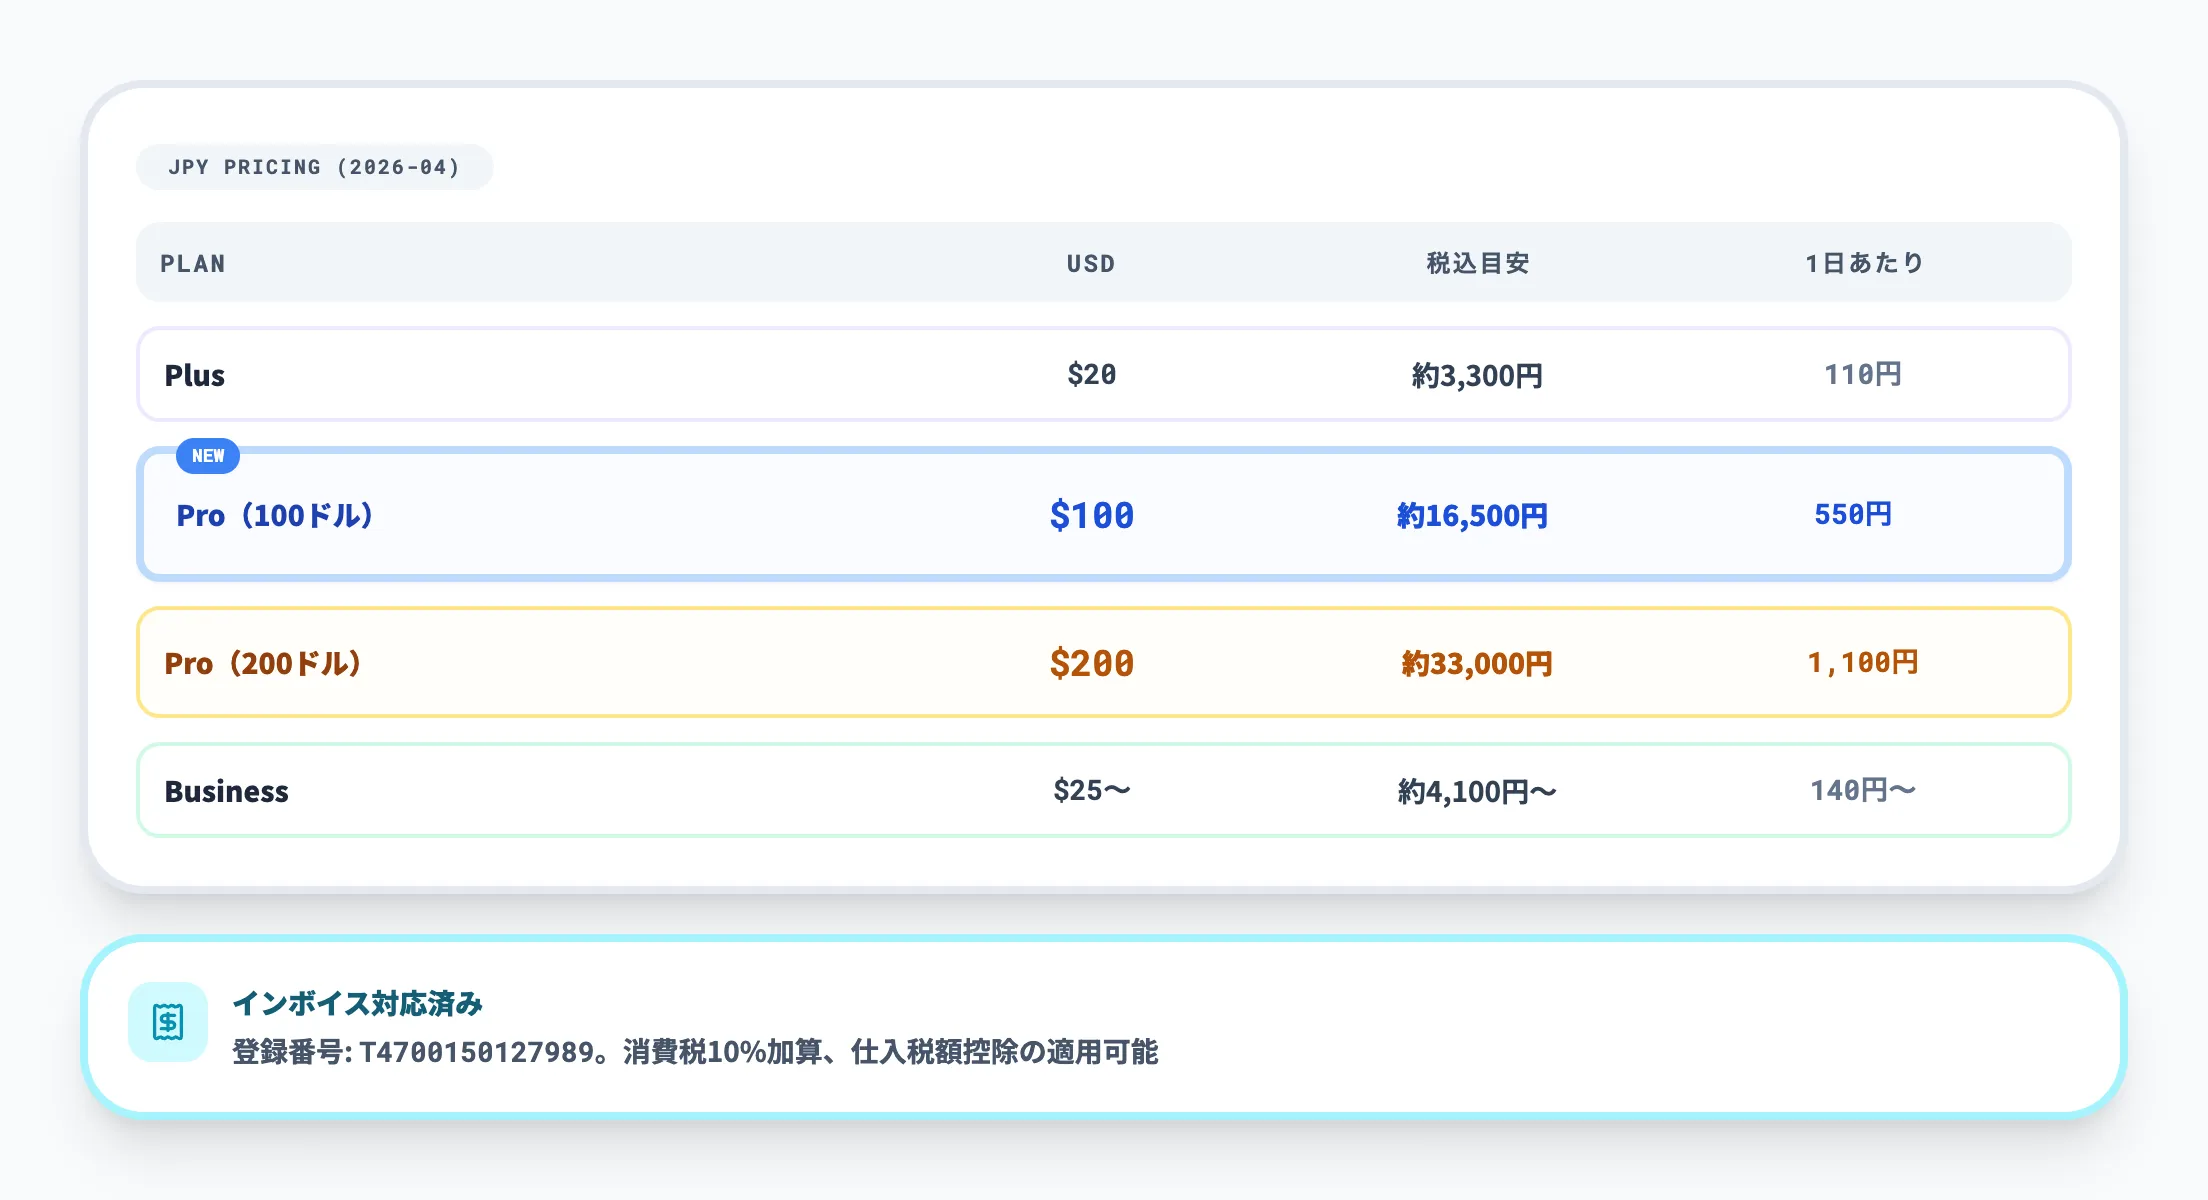This screenshot has height=1200, width=2208.
Task: Click the USD column header
Action: point(1091,264)
